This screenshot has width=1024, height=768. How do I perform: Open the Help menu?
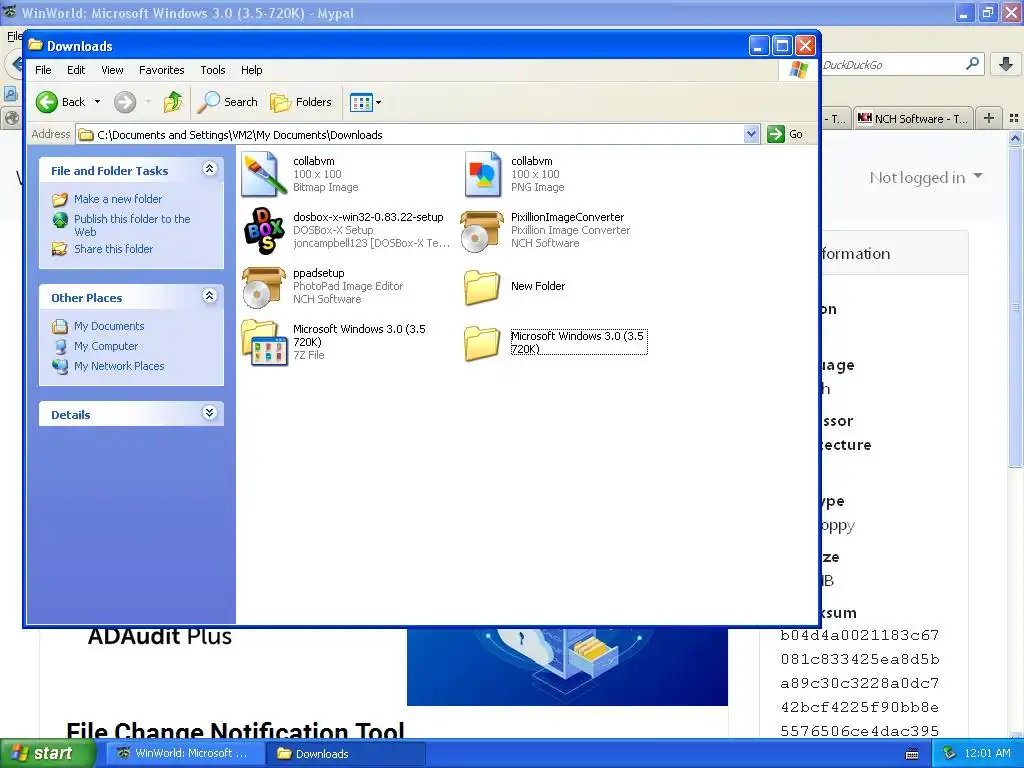251,70
